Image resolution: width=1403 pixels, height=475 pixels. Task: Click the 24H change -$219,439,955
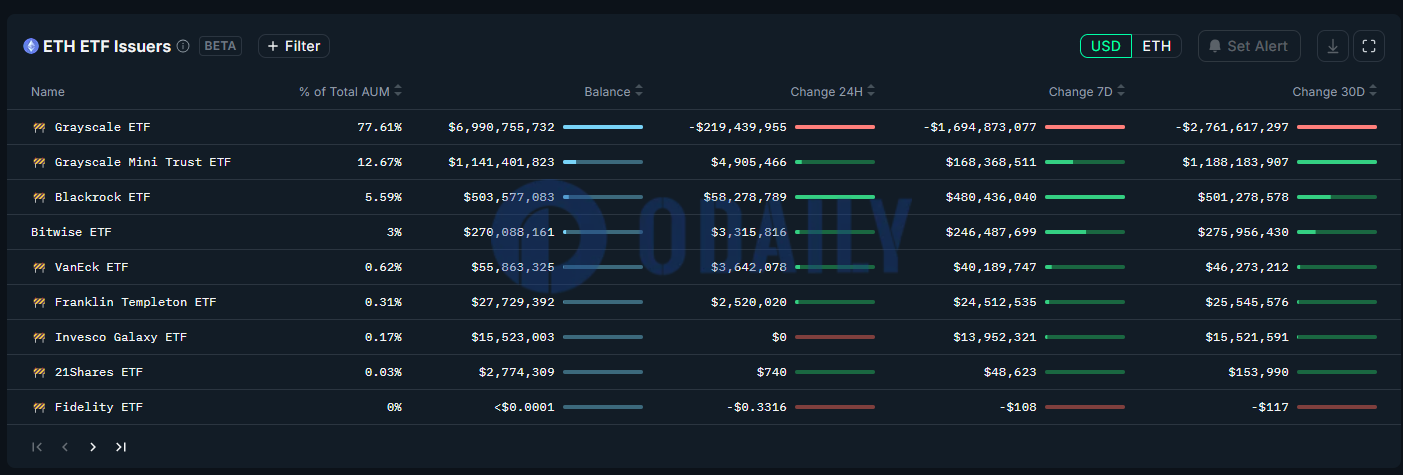(x=738, y=127)
